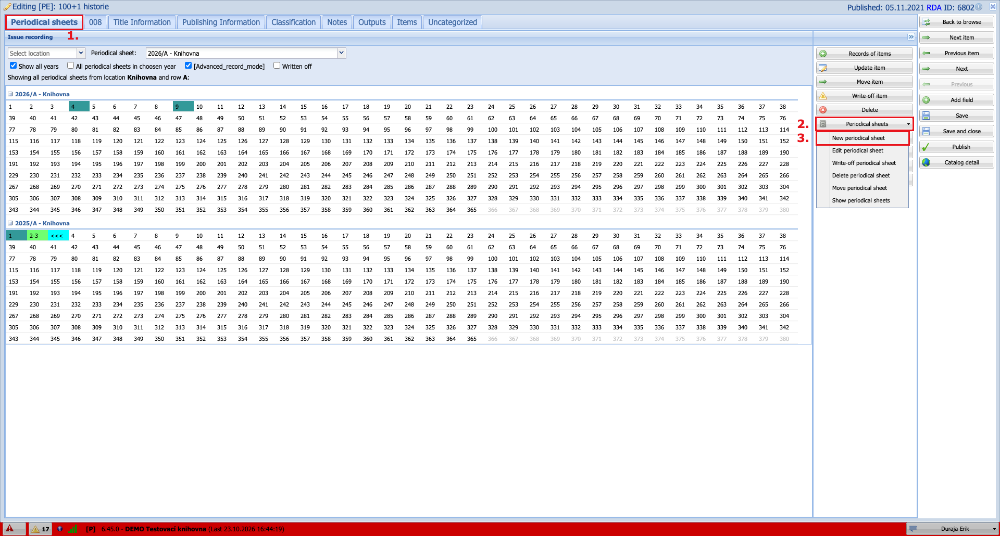Collapse the side panel with double arrow
Screen dimensions: 1000x536
[911, 37]
